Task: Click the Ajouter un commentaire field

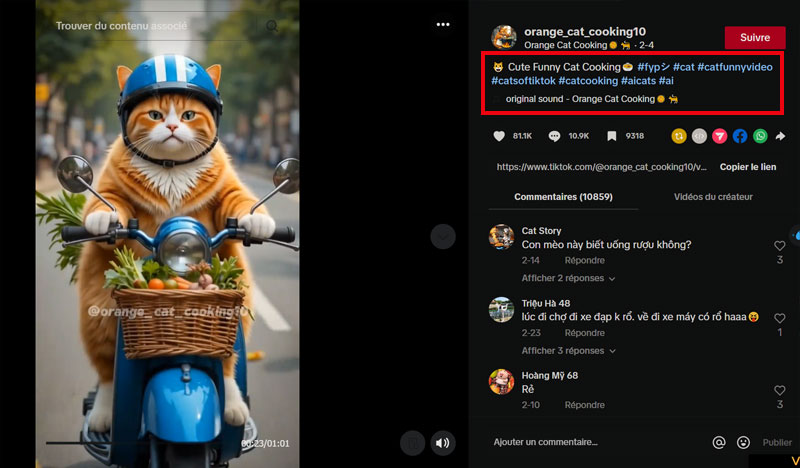Action: point(598,442)
